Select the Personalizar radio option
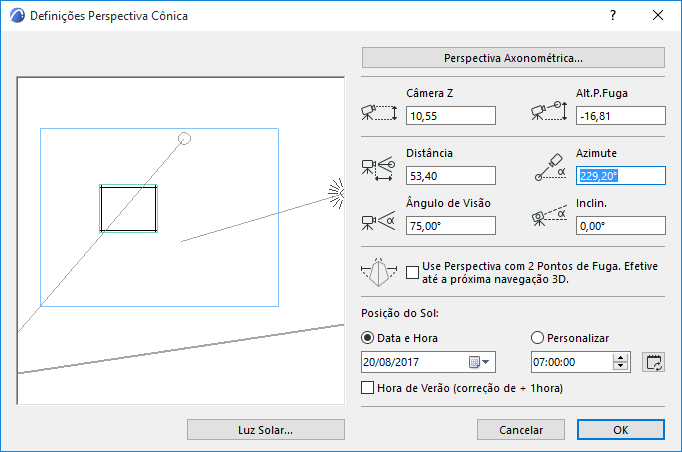 point(538,338)
